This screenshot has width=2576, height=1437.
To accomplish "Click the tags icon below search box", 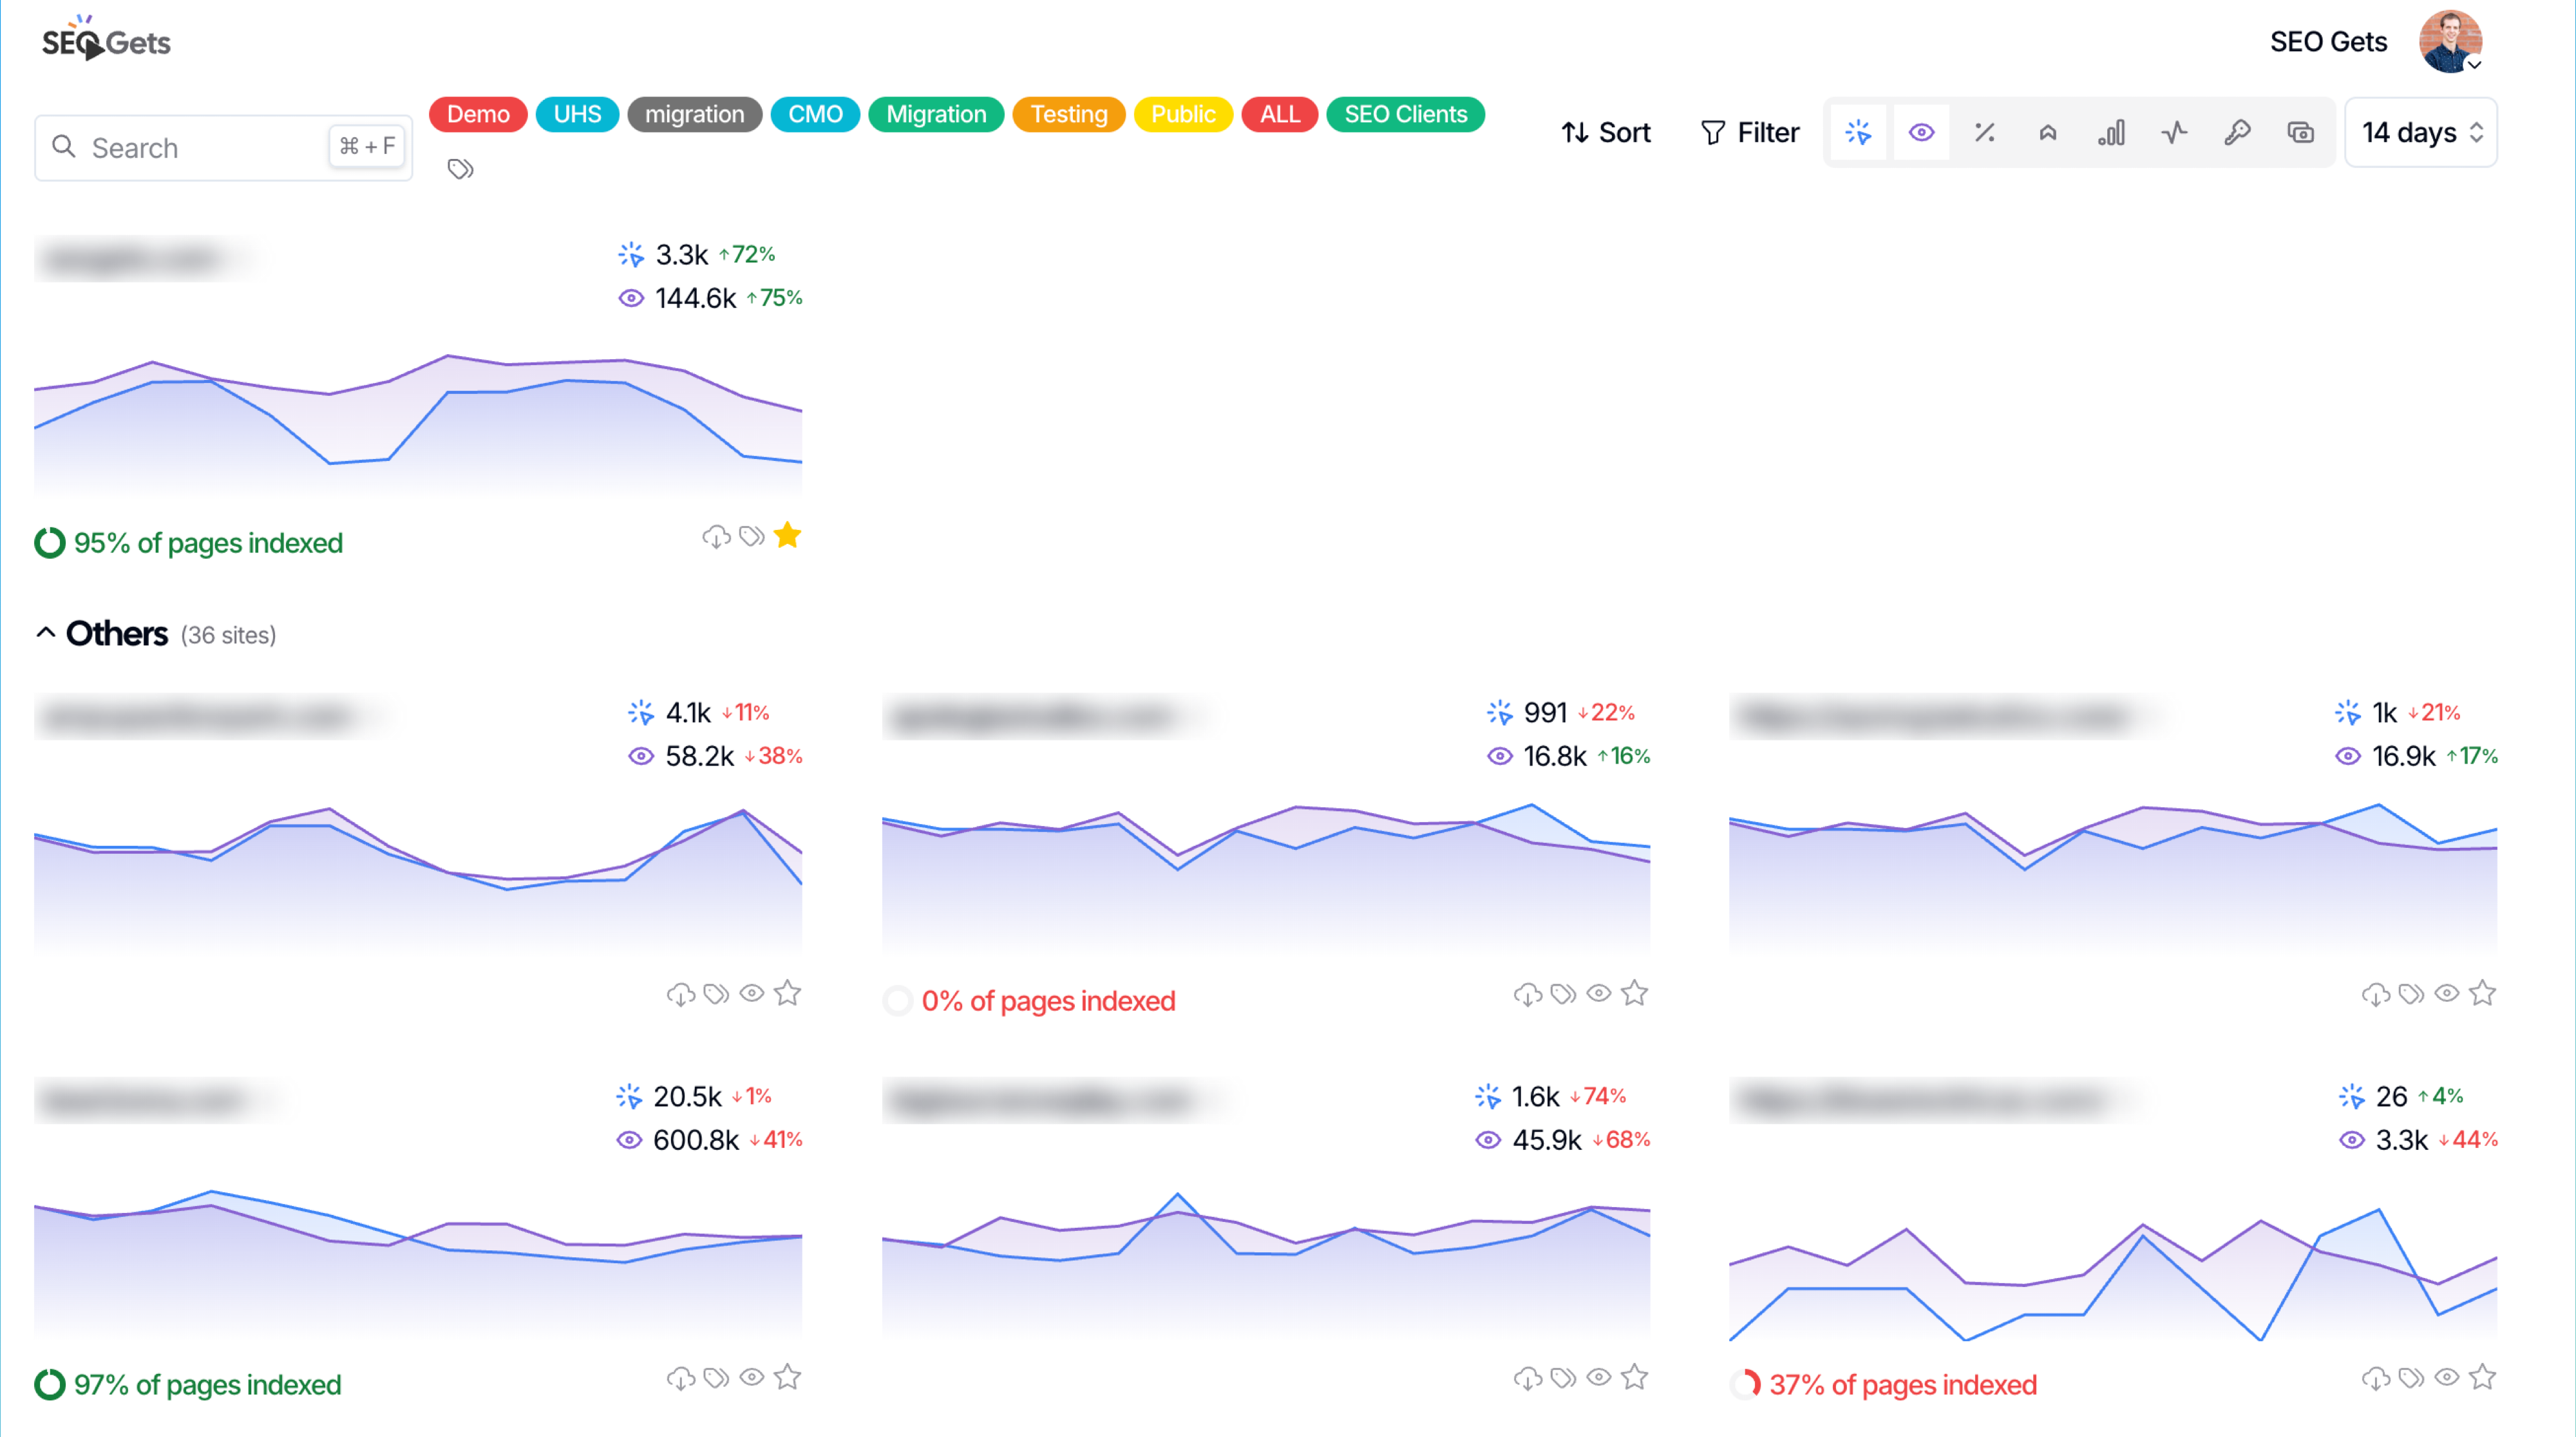I will [460, 169].
